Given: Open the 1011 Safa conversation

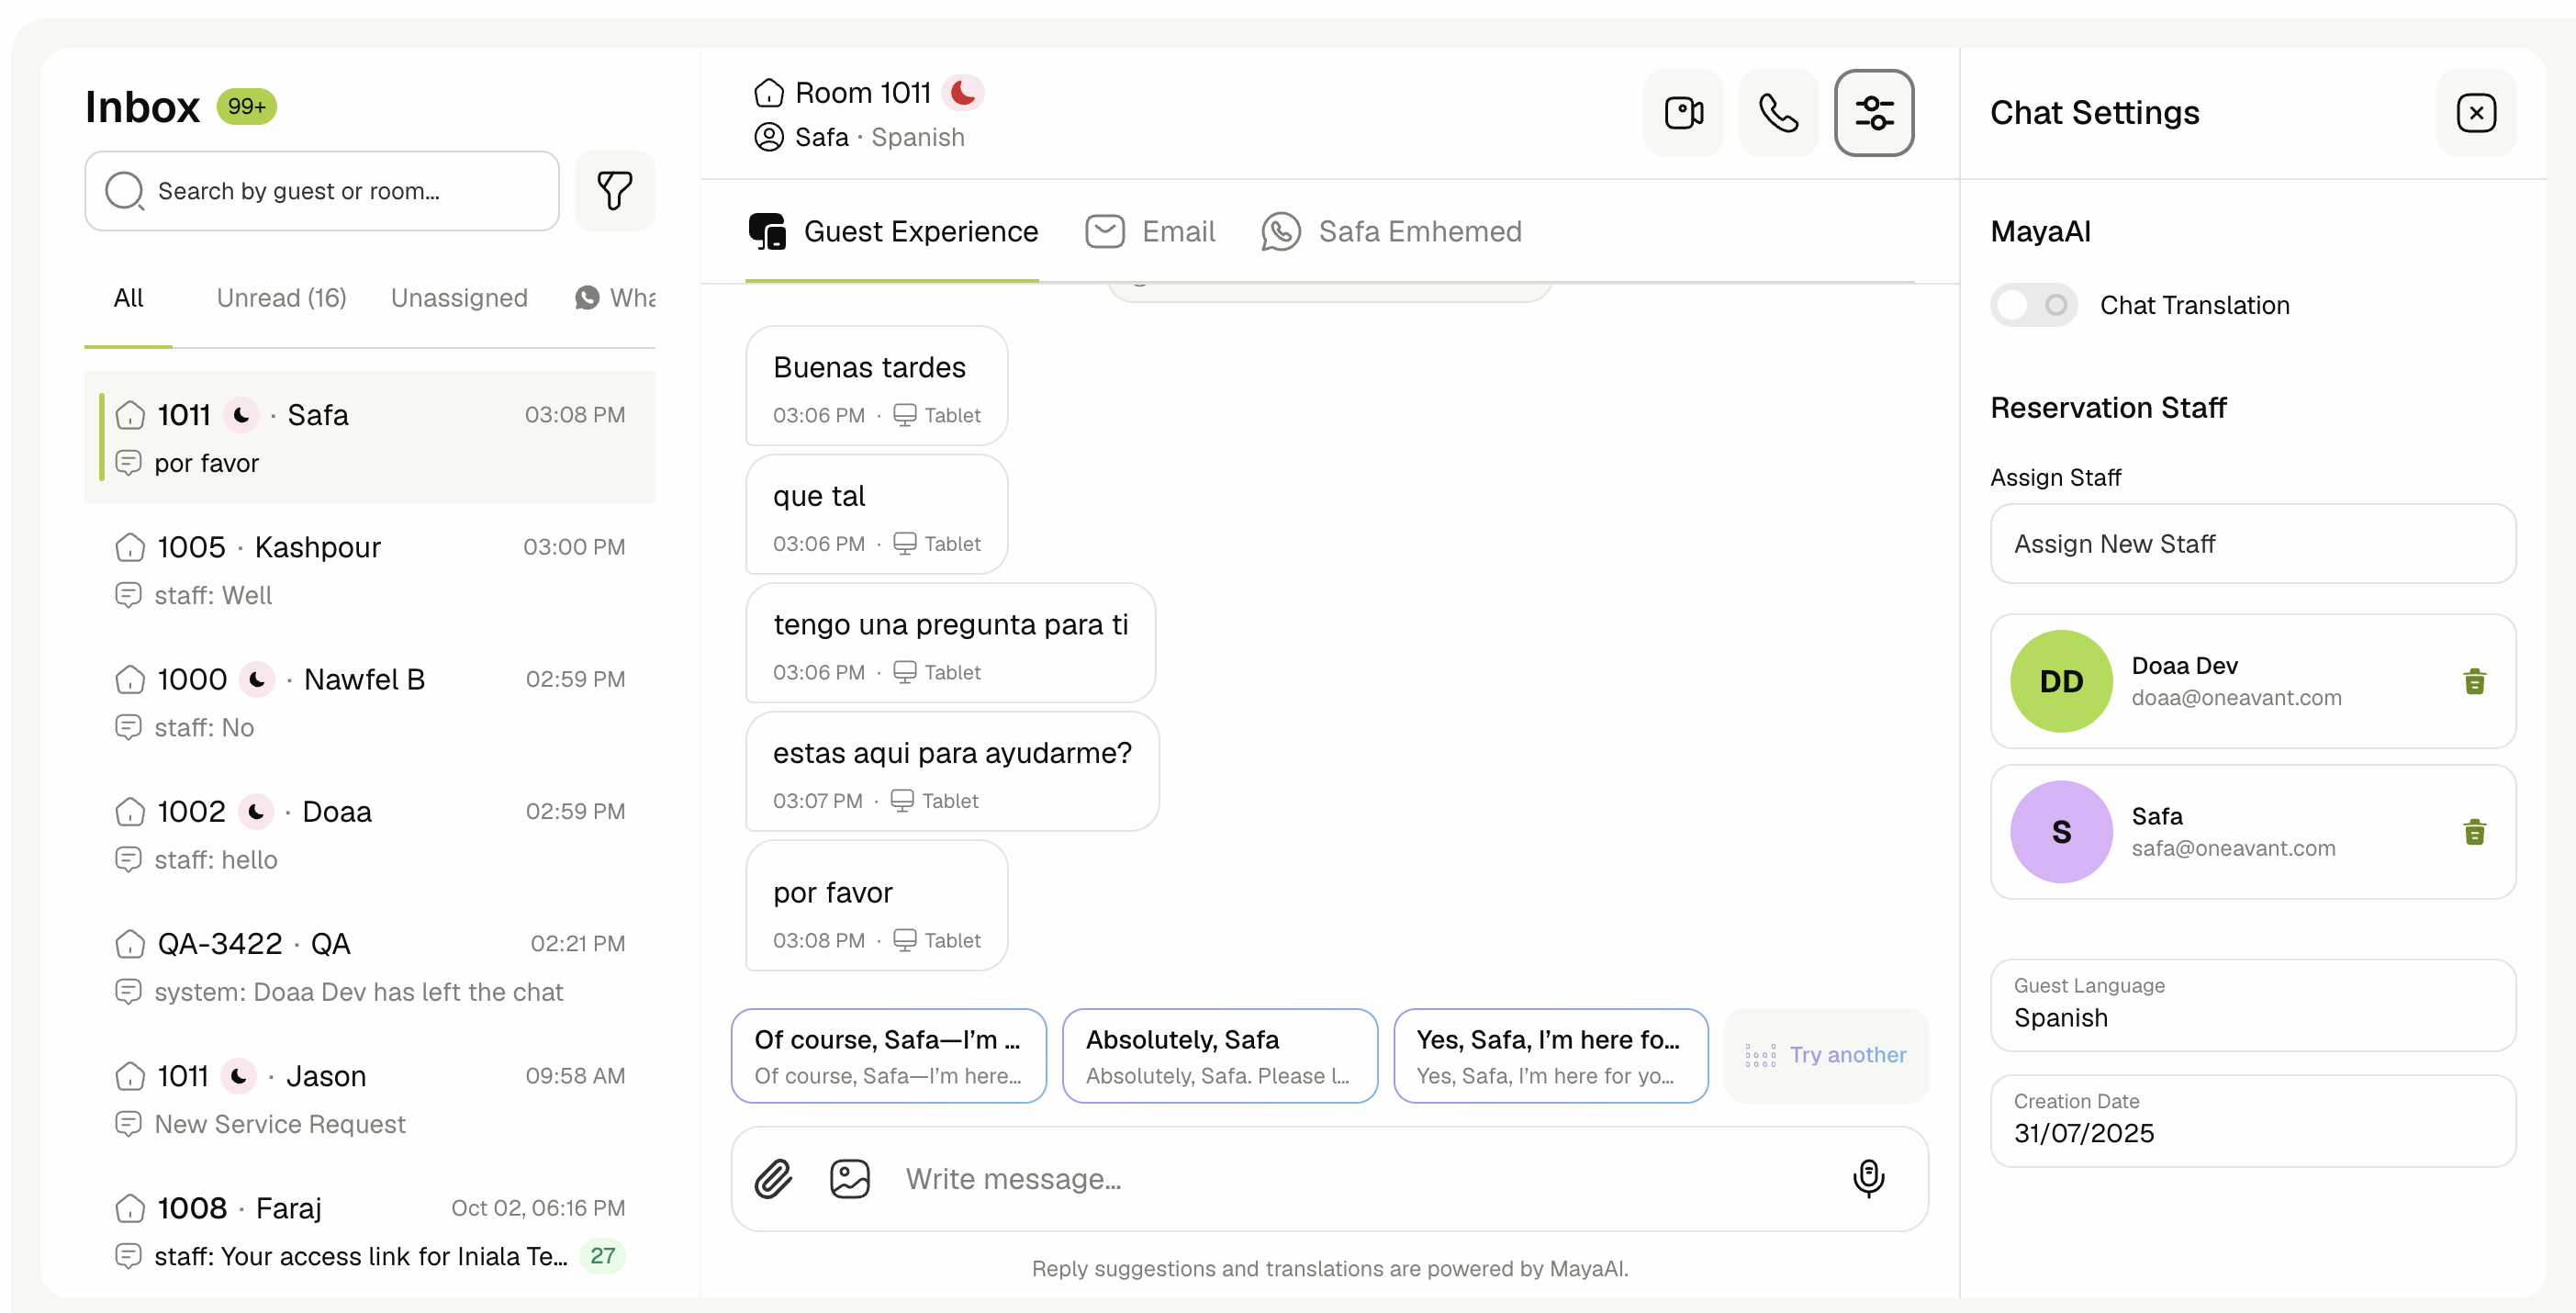Looking at the screenshot, I should 370,438.
